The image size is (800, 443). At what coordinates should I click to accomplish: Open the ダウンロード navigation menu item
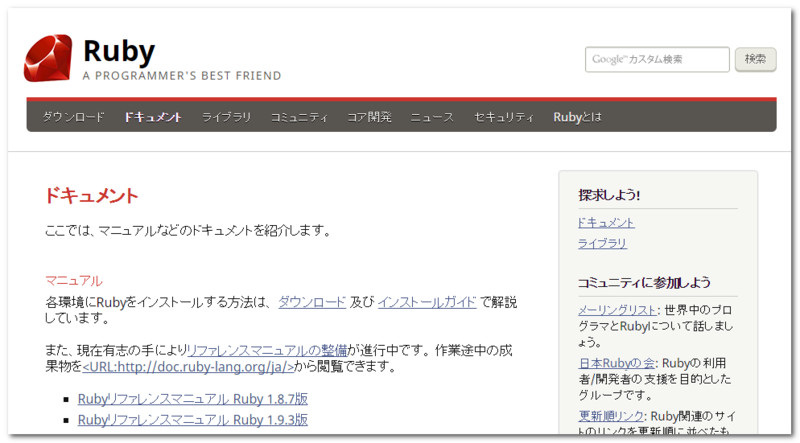[73, 117]
